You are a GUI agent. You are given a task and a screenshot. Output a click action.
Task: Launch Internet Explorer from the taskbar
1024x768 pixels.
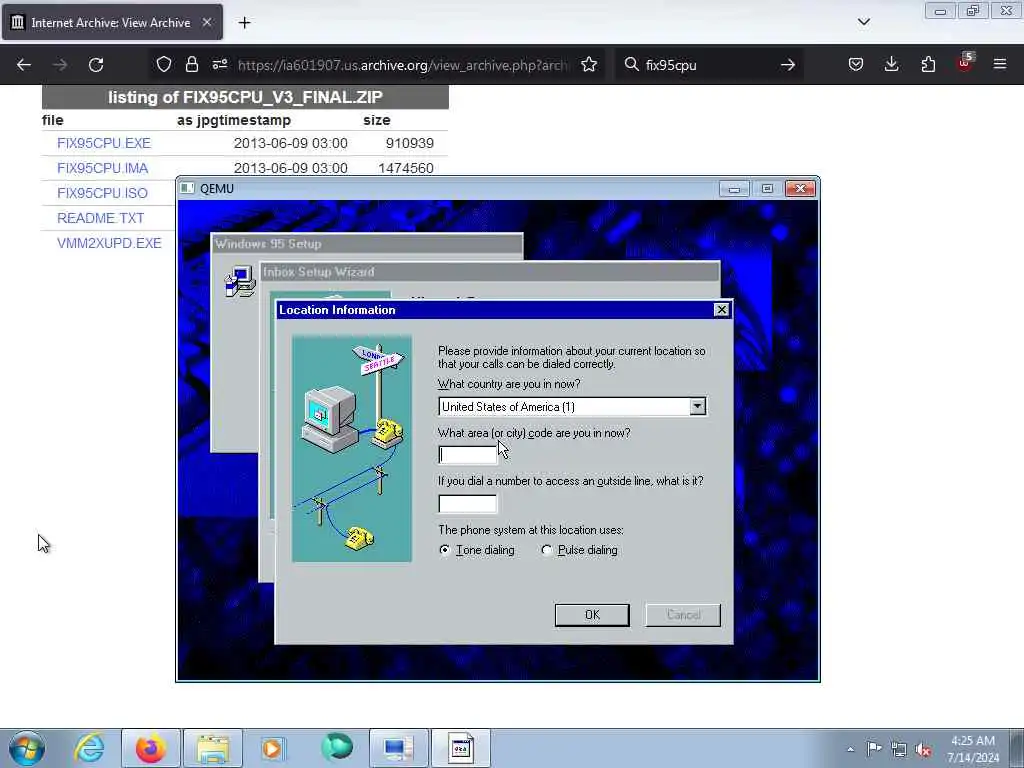coord(89,748)
